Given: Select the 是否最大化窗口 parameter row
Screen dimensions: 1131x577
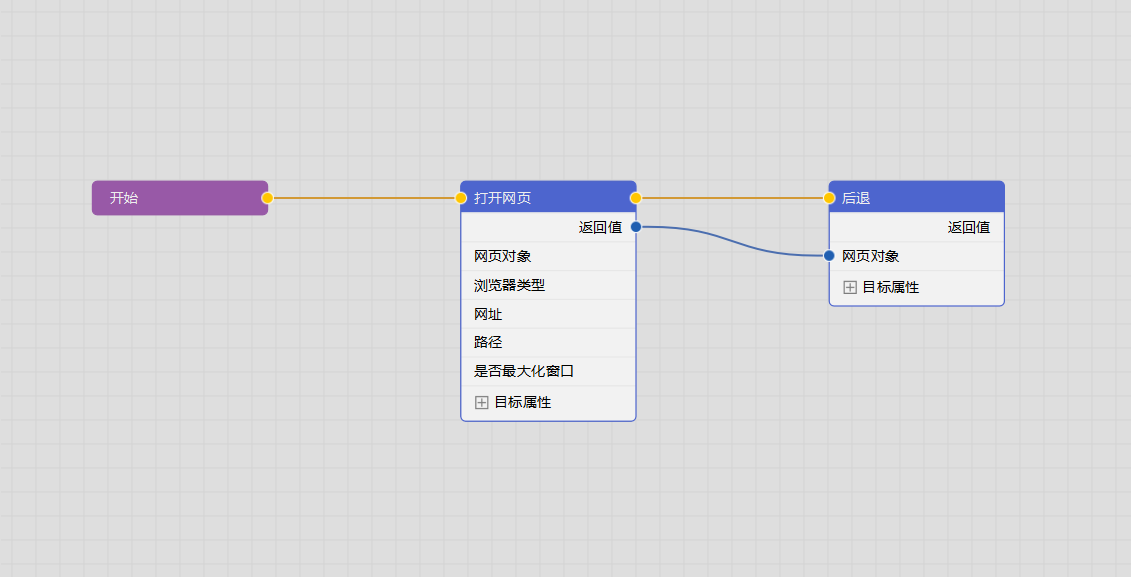Looking at the screenshot, I should (548, 371).
